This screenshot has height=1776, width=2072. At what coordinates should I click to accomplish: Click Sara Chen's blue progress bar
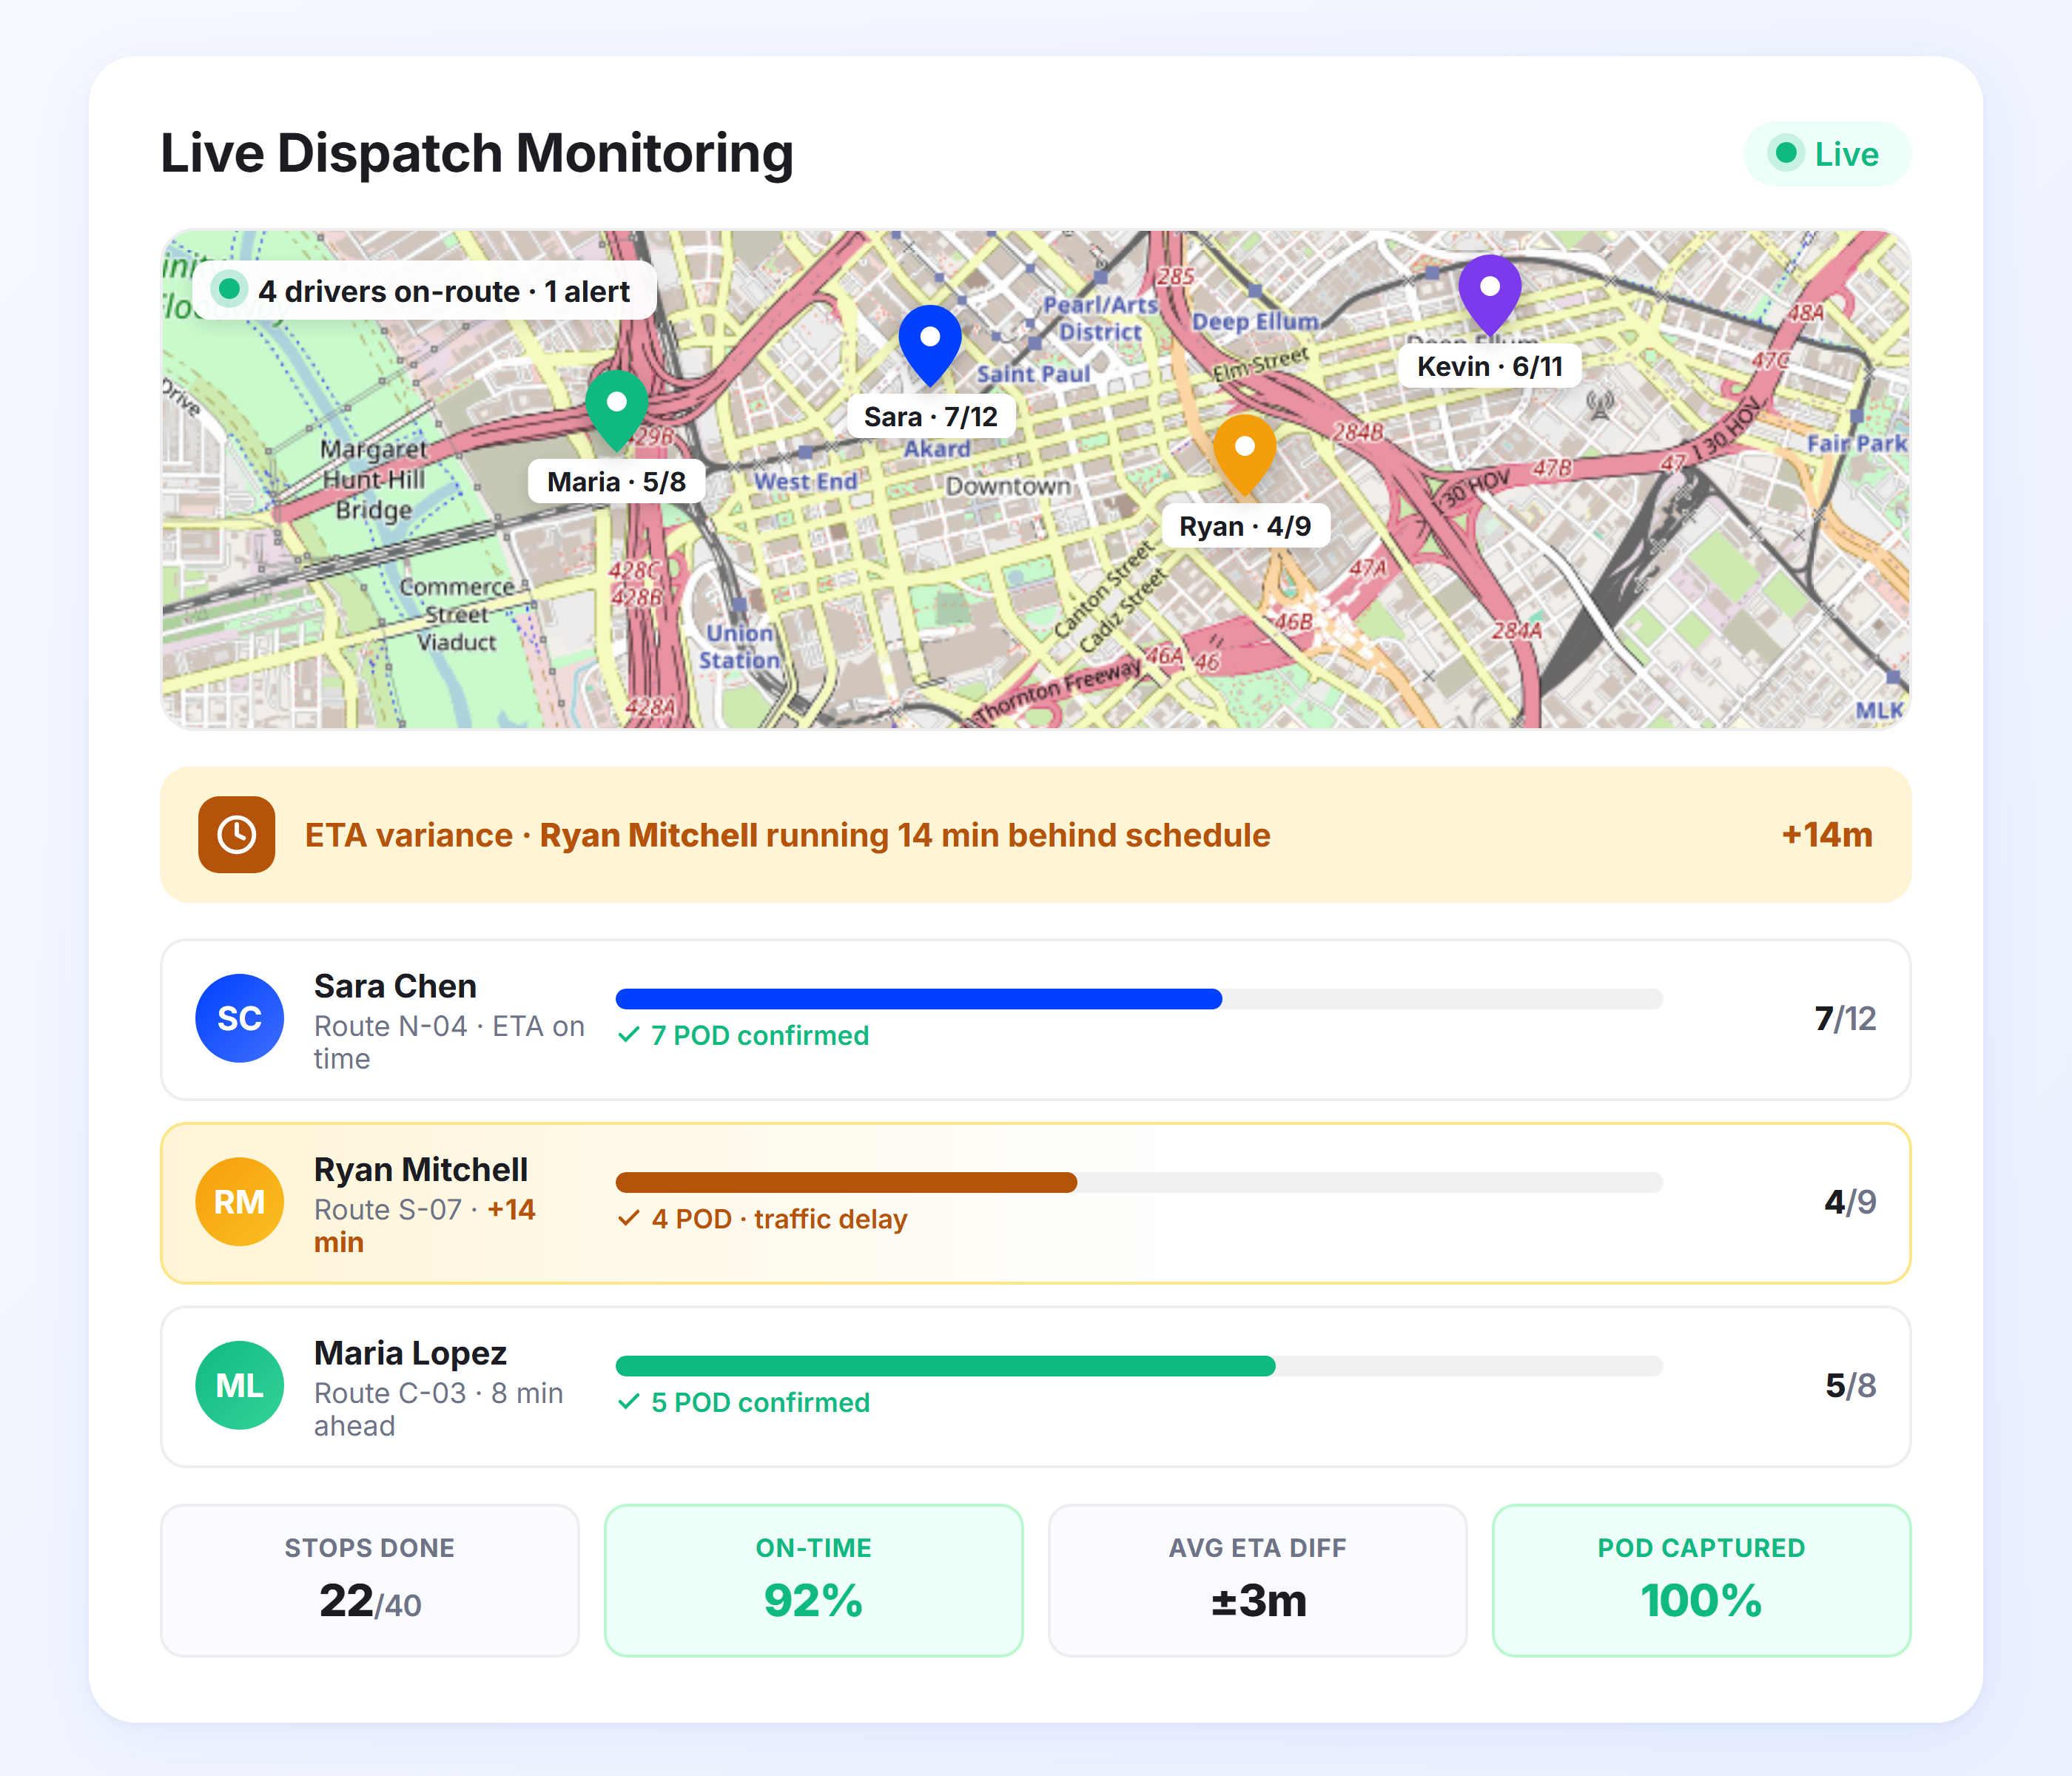coord(919,998)
